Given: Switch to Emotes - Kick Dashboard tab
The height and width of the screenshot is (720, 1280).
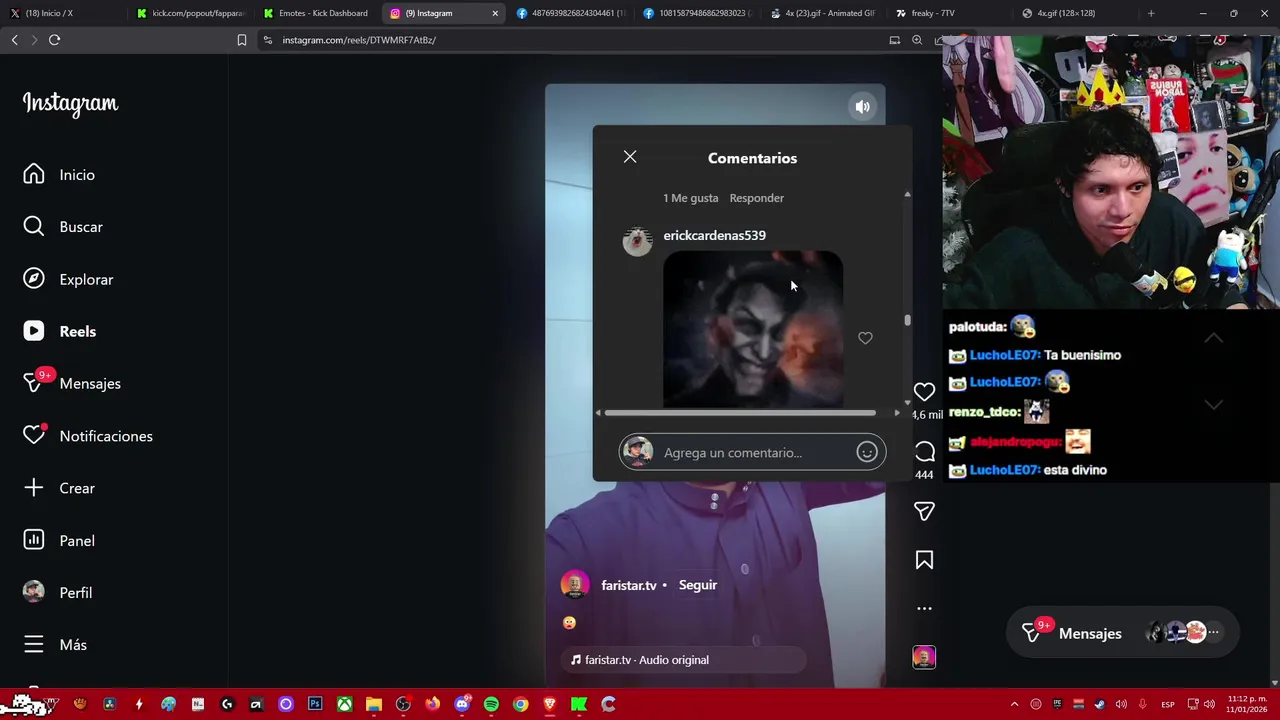Looking at the screenshot, I should pos(318,13).
